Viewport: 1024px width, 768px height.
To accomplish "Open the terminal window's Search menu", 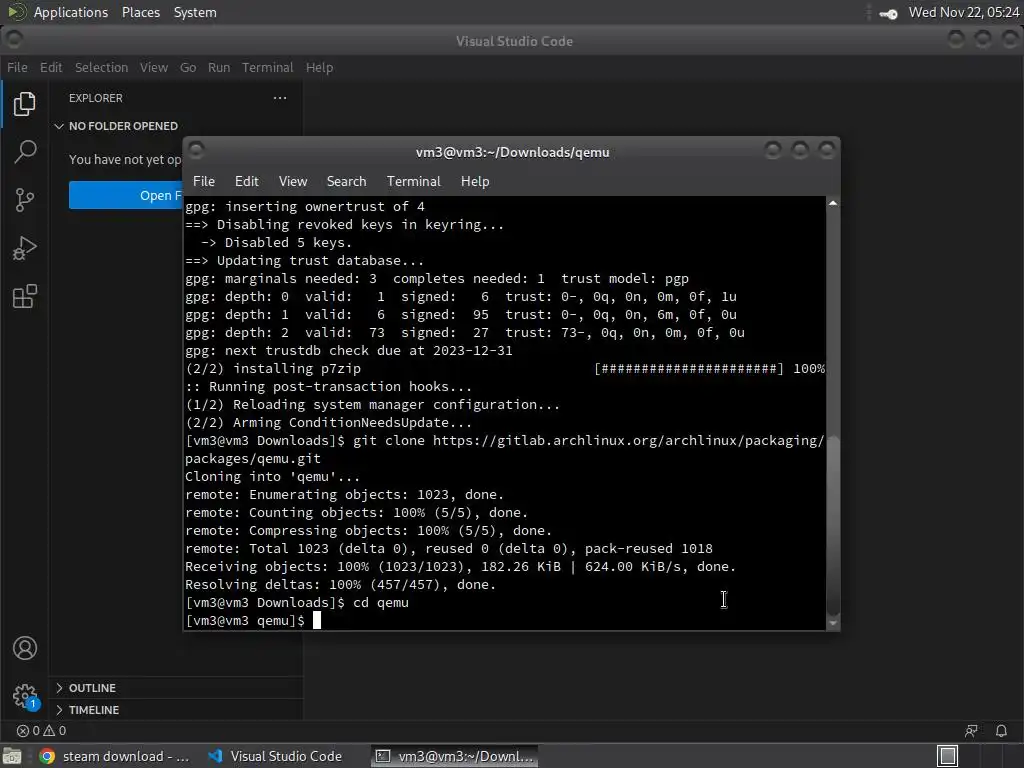I will (x=346, y=182).
